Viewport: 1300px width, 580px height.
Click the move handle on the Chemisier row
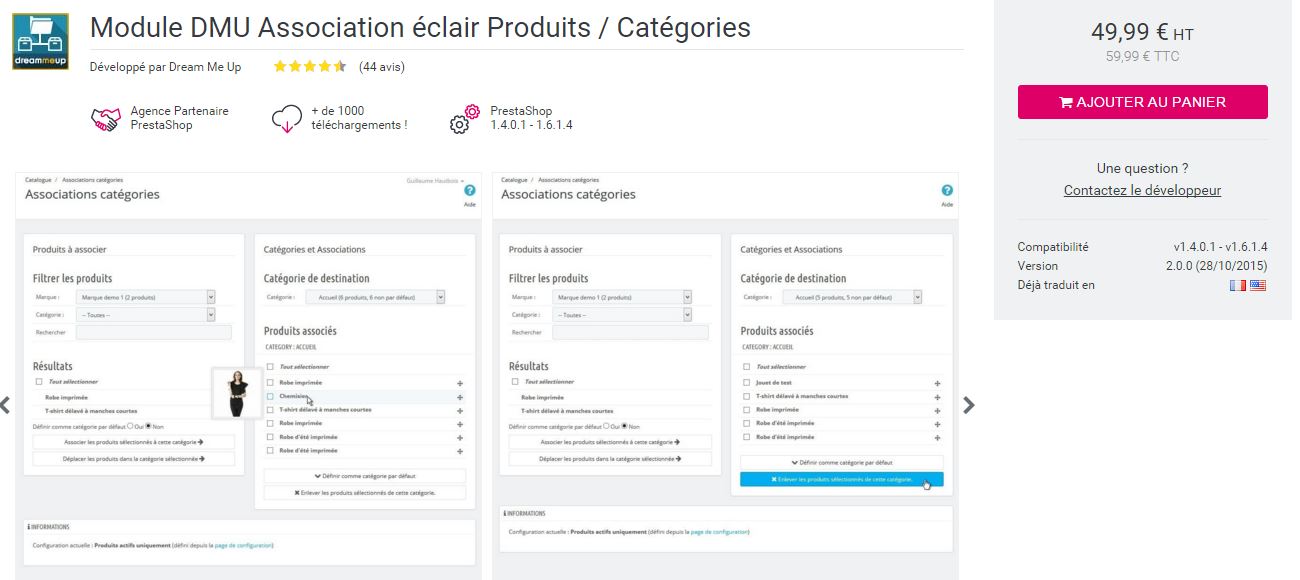[460, 397]
